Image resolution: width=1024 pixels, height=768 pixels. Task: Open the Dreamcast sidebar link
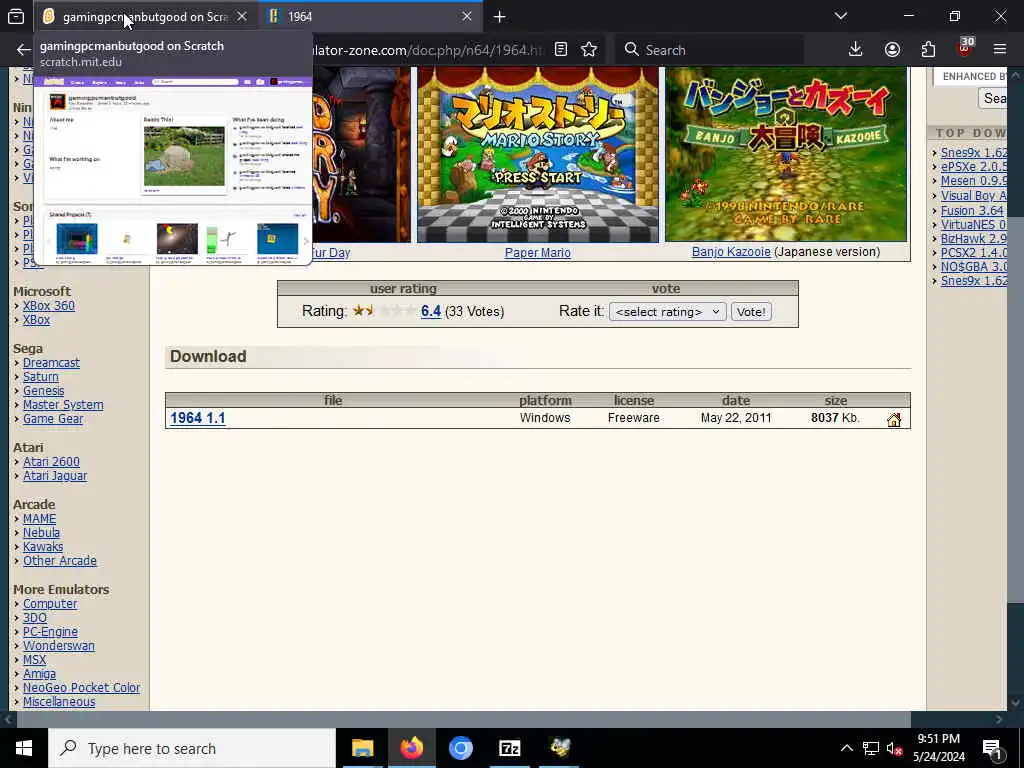(51, 363)
